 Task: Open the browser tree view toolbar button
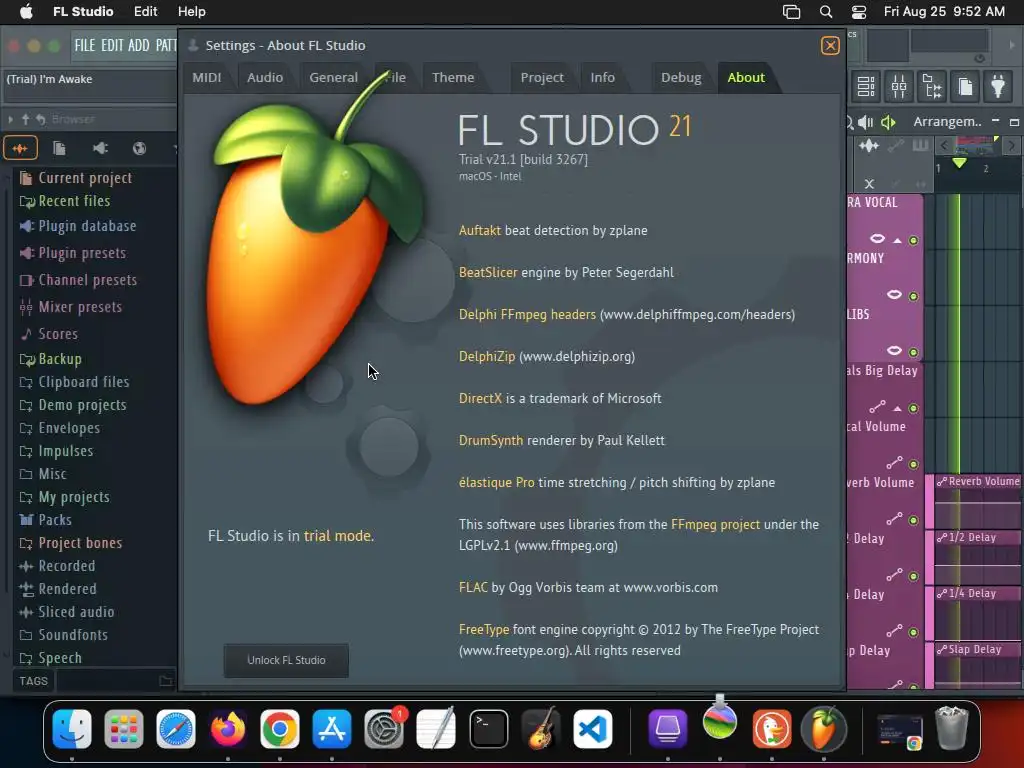(x=932, y=86)
